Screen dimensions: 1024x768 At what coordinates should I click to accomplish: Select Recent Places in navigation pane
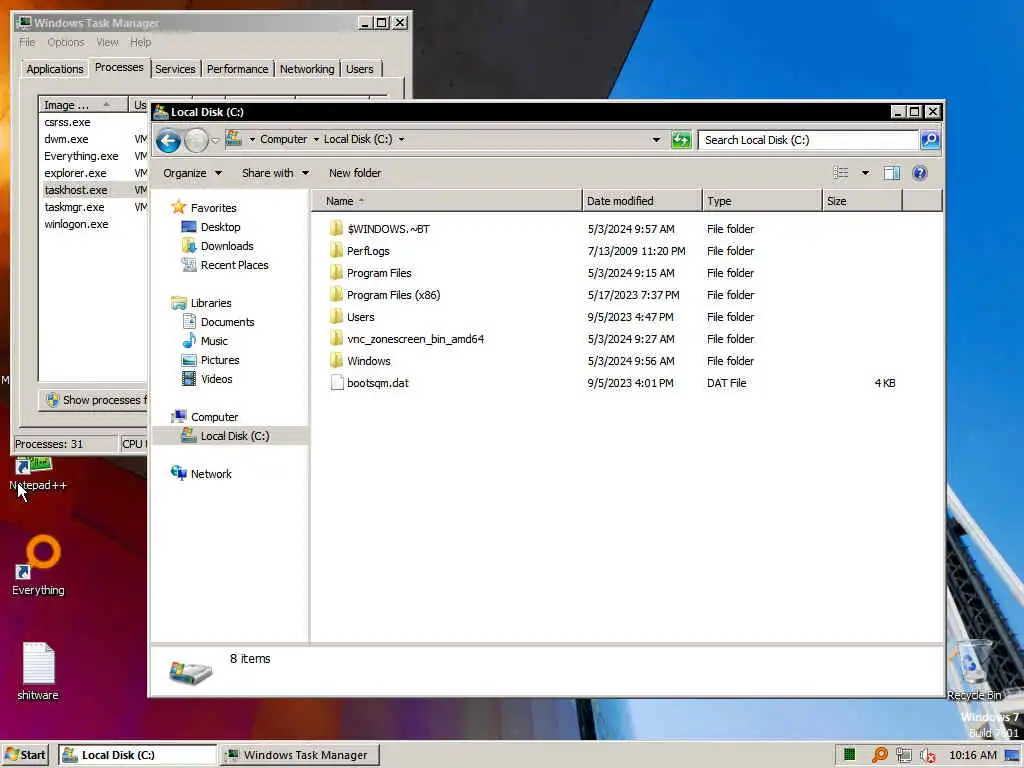tap(234, 265)
